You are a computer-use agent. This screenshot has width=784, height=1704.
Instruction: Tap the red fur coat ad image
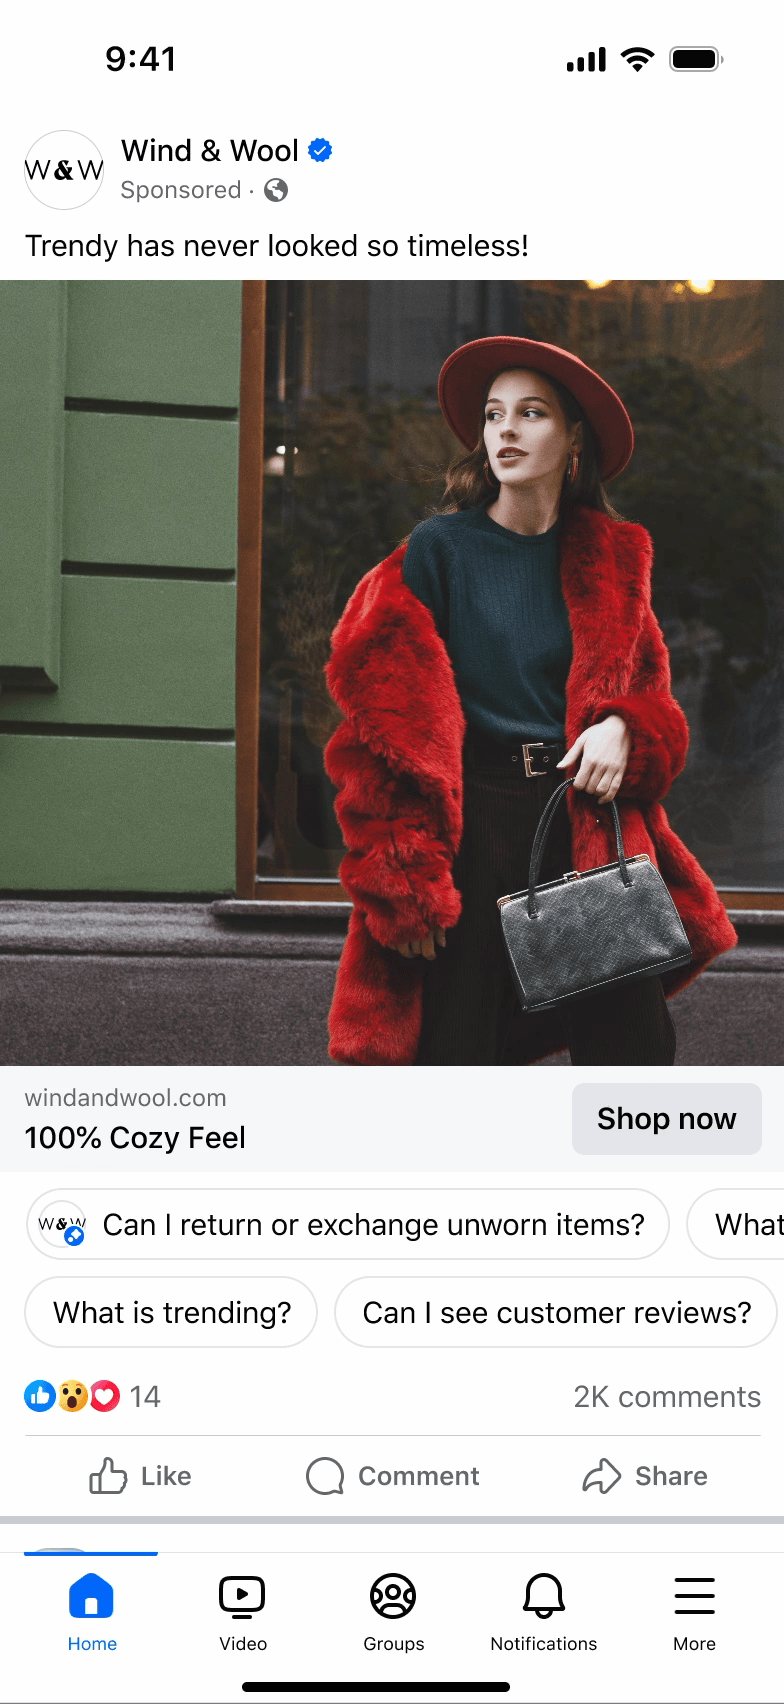tap(392, 673)
